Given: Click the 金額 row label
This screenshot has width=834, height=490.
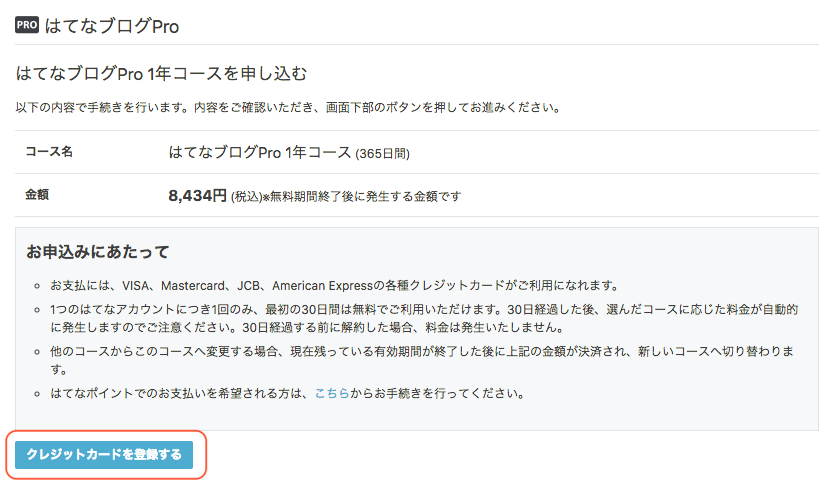Looking at the screenshot, I should coord(37,195).
